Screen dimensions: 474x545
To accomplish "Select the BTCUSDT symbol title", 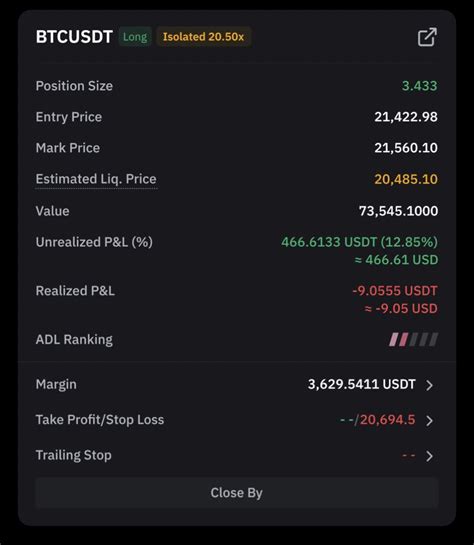I will click(74, 37).
